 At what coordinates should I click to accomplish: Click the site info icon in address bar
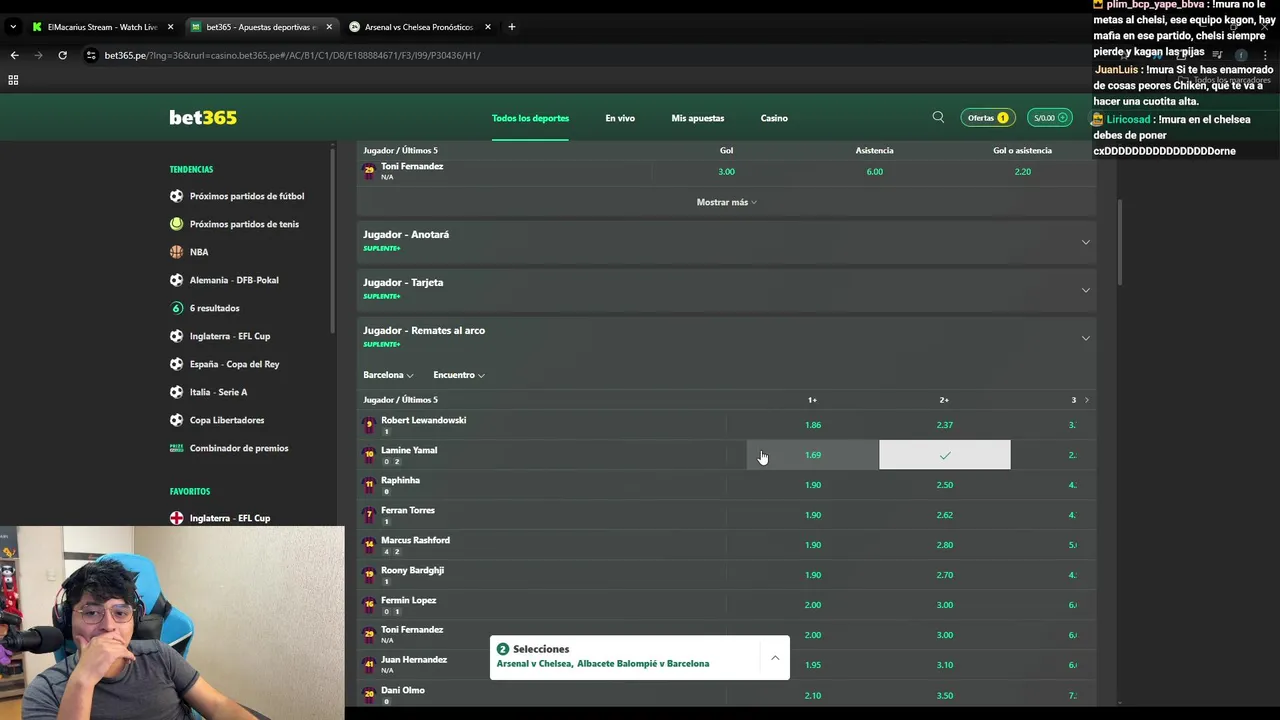point(91,55)
